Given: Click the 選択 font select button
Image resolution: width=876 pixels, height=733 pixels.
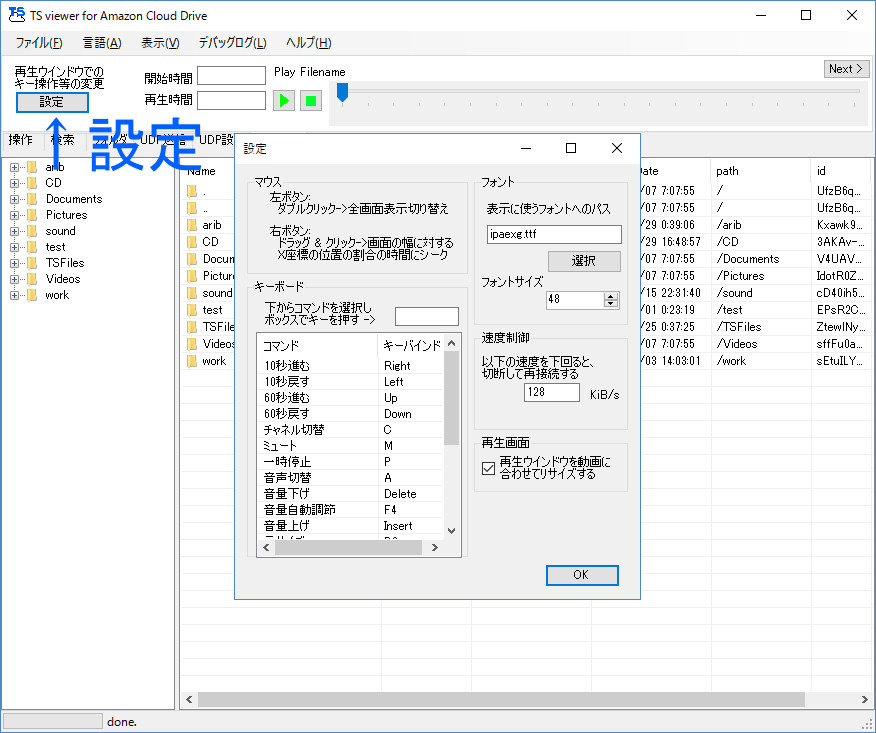Looking at the screenshot, I should pos(582,261).
